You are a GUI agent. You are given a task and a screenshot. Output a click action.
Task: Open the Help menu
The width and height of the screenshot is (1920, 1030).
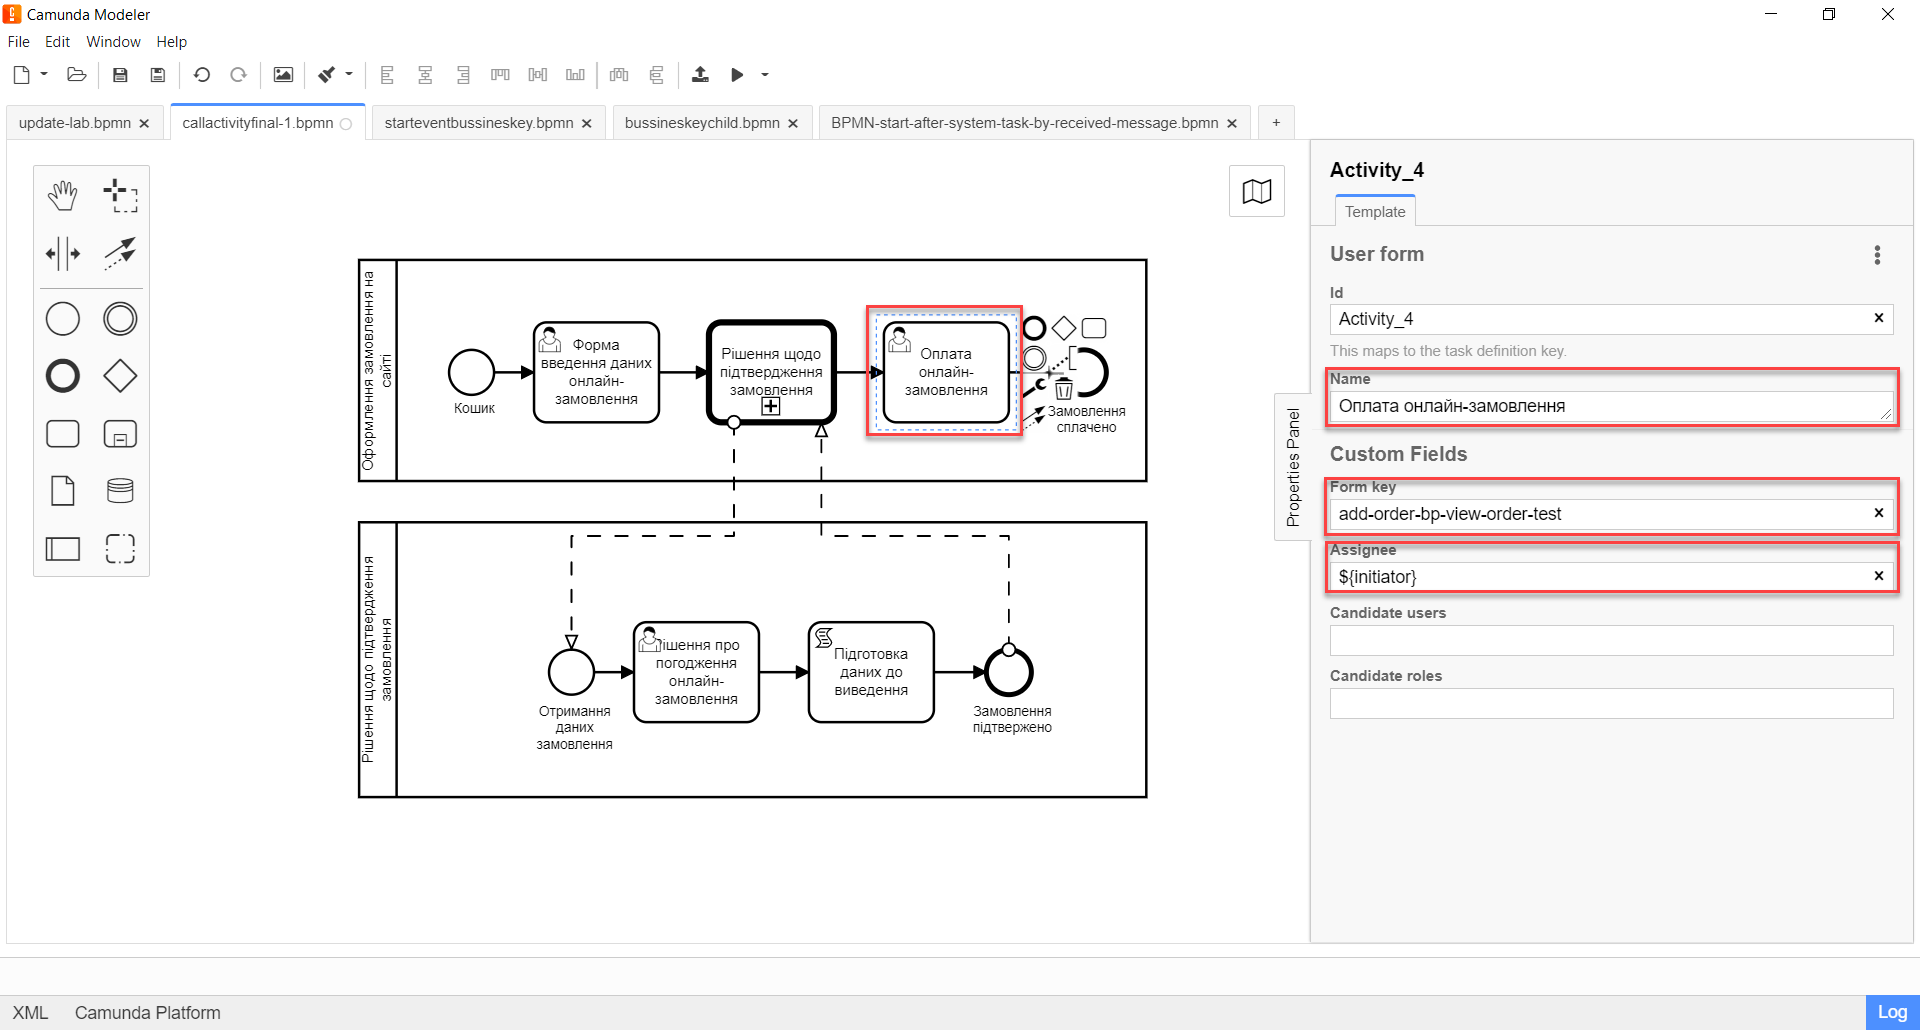pos(172,42)
